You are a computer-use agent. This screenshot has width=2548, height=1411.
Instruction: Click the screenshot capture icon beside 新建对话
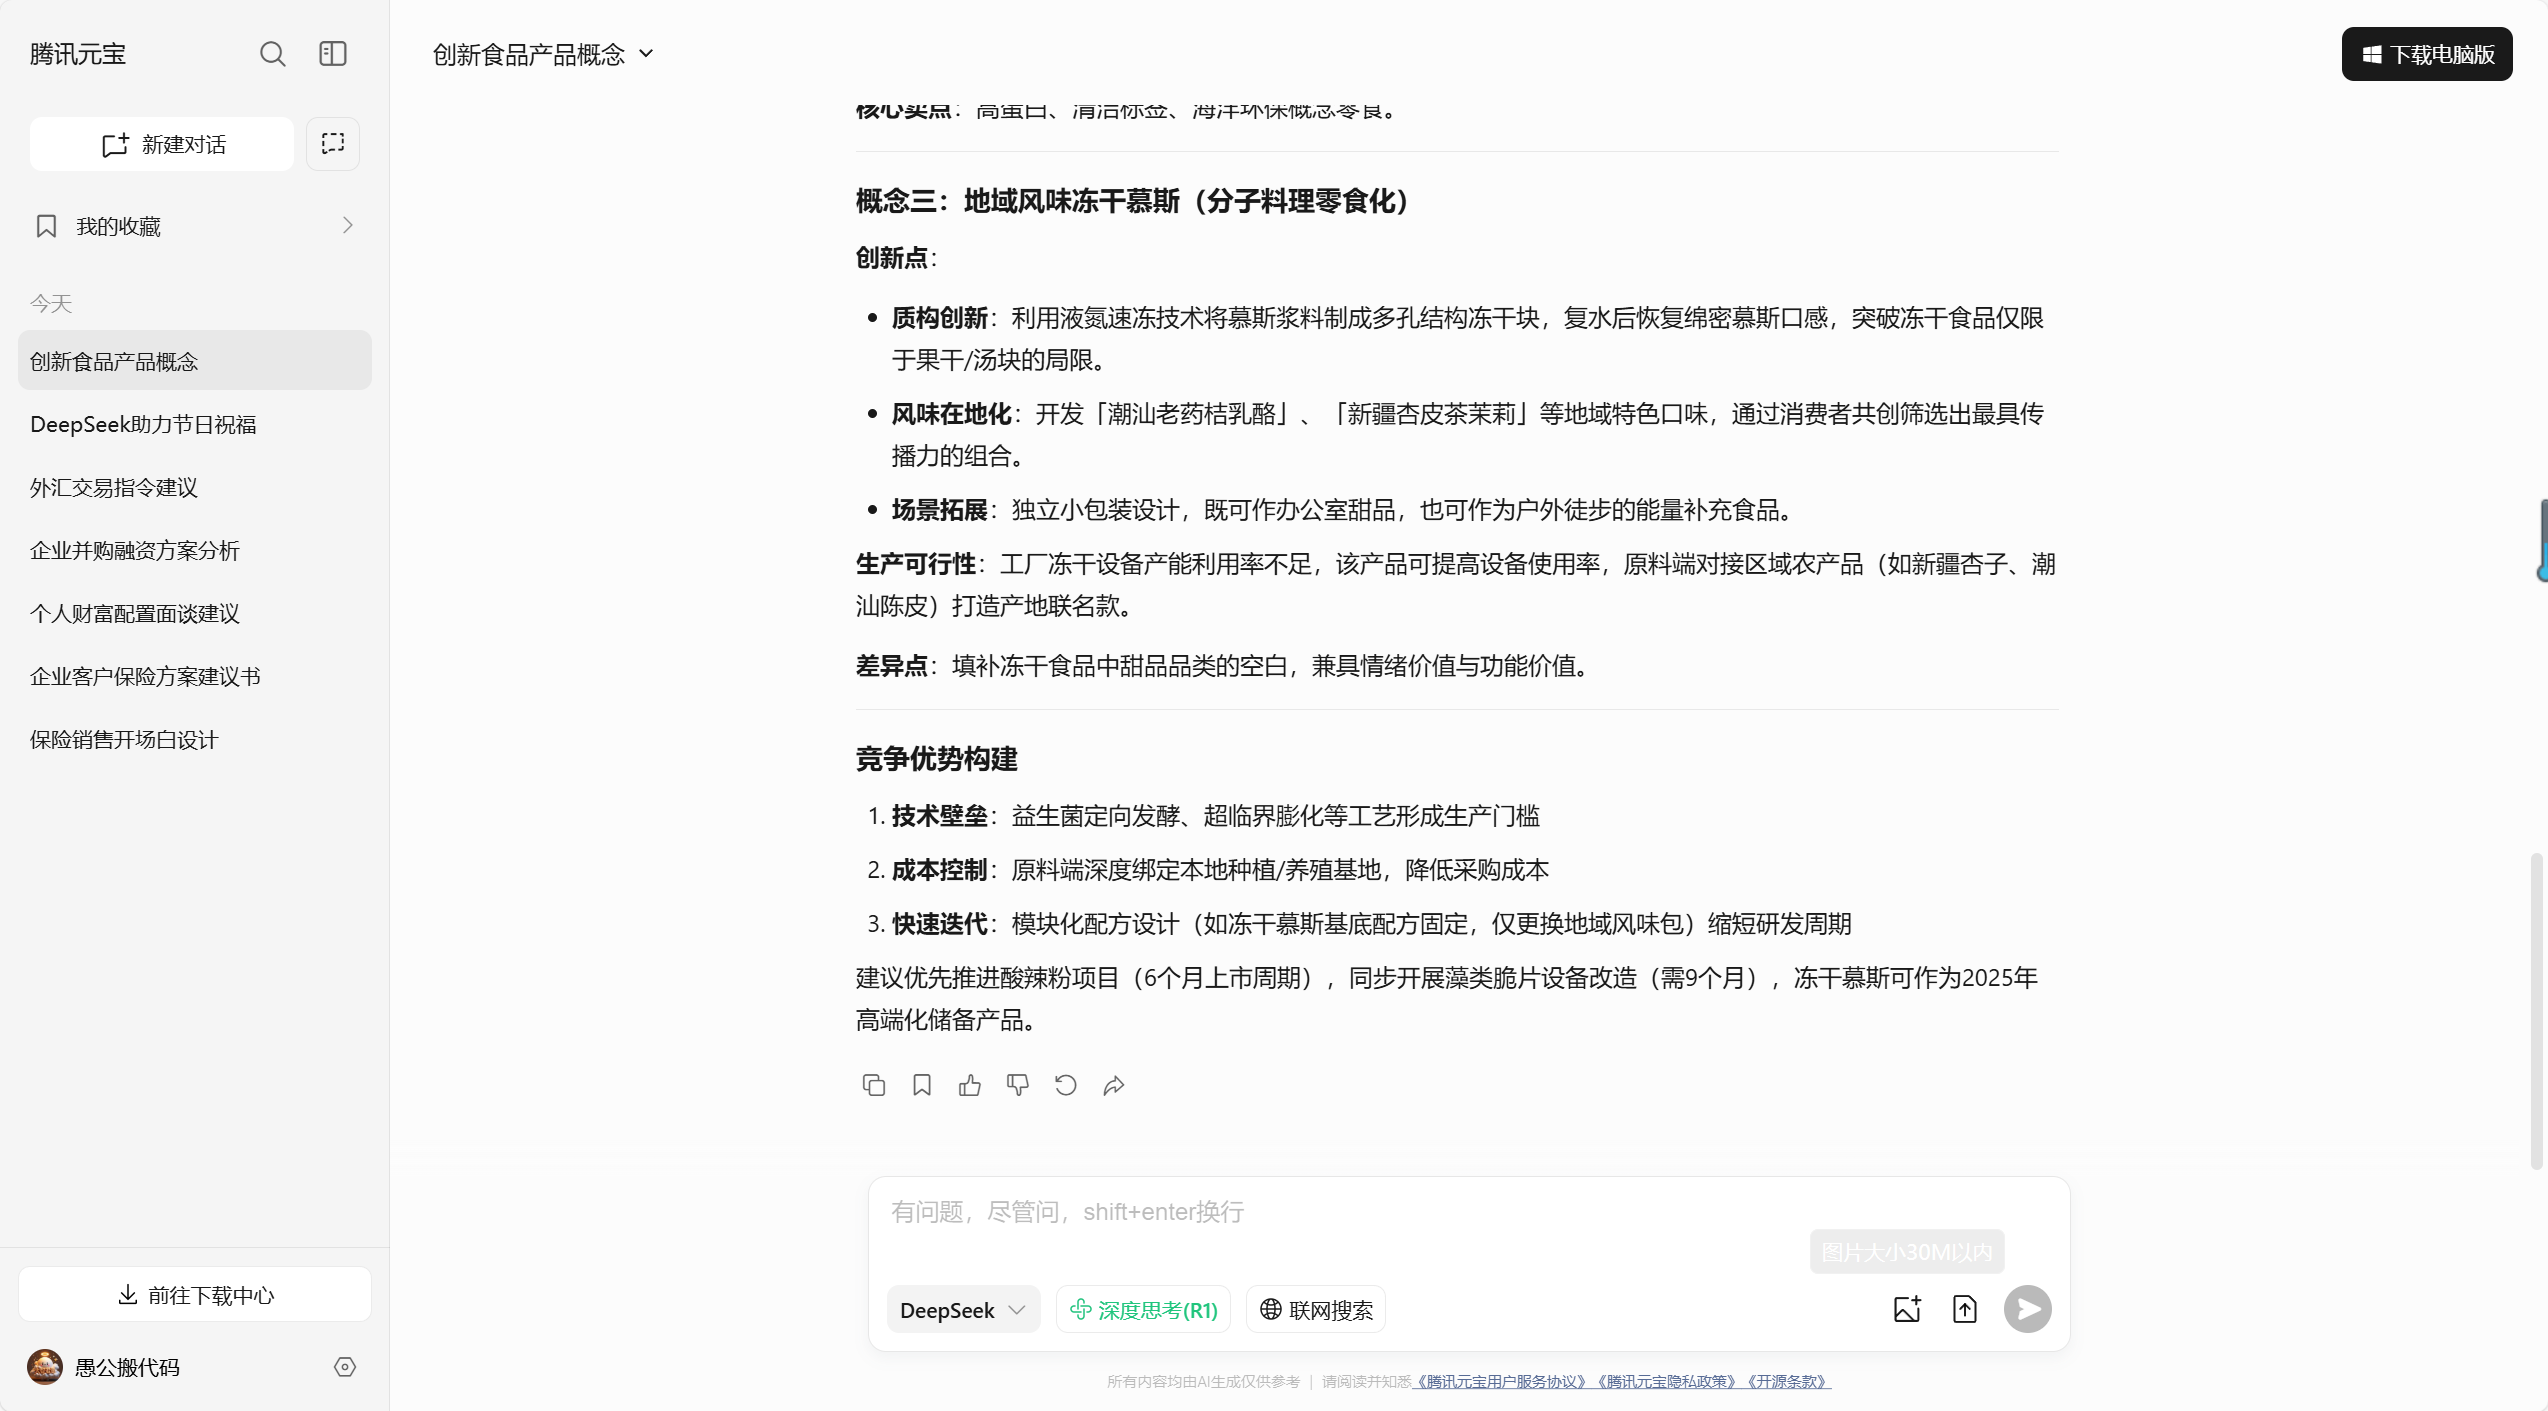[333, 144]
